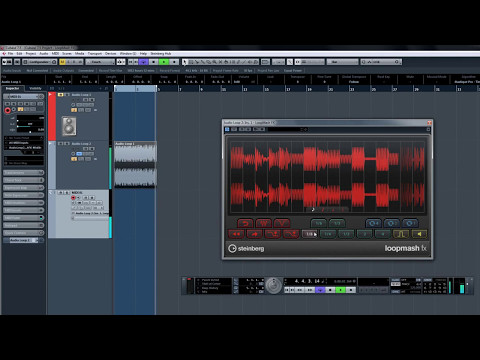Click the green 4 stutter button in LoopMash FX
The height and width of the screenshot is (360, 480).
click(383, 234)
